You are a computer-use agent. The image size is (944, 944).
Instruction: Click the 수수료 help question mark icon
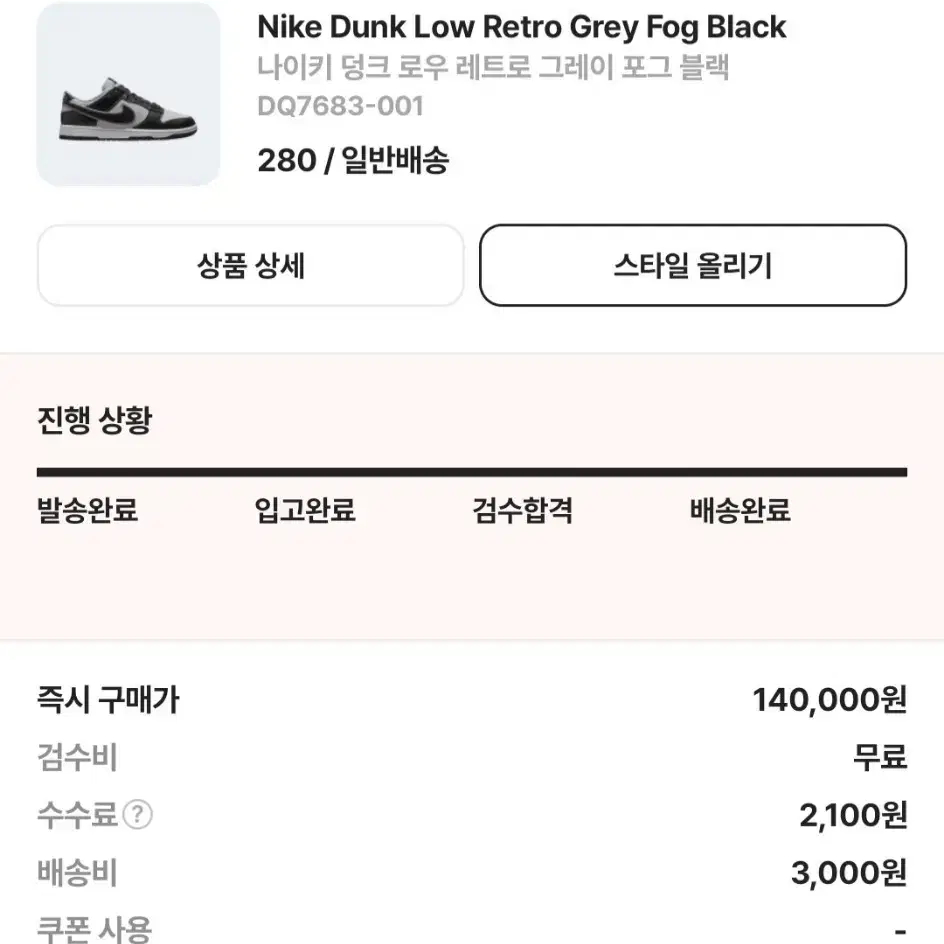(137, 815)
